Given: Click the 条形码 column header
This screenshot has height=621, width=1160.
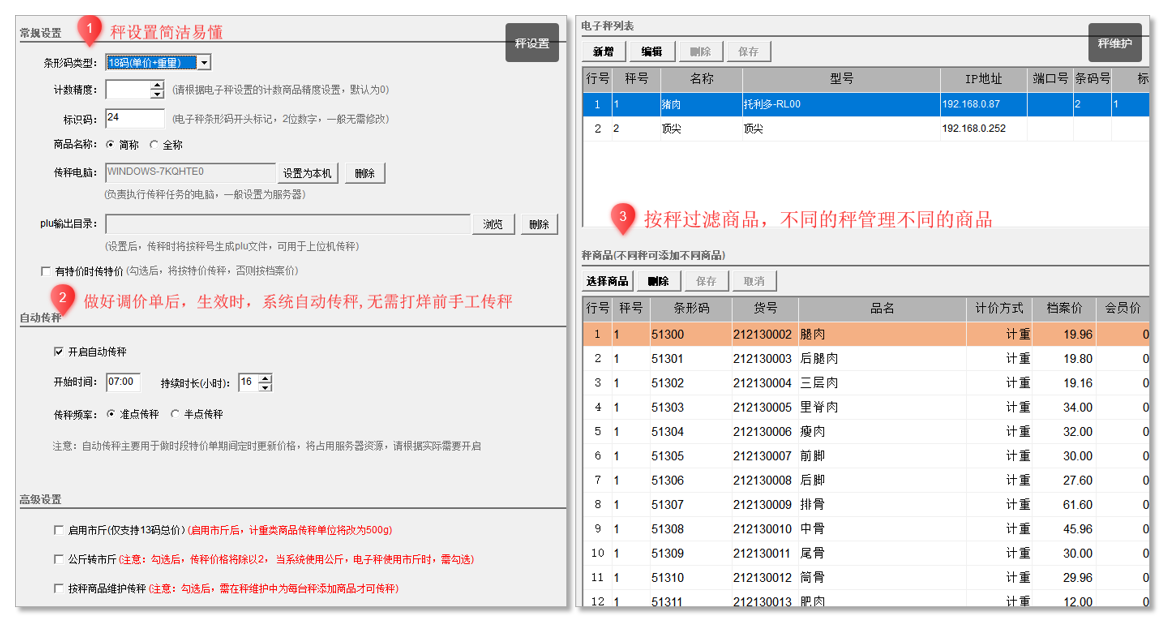Looking at the screenshot, I should point(691,308).
